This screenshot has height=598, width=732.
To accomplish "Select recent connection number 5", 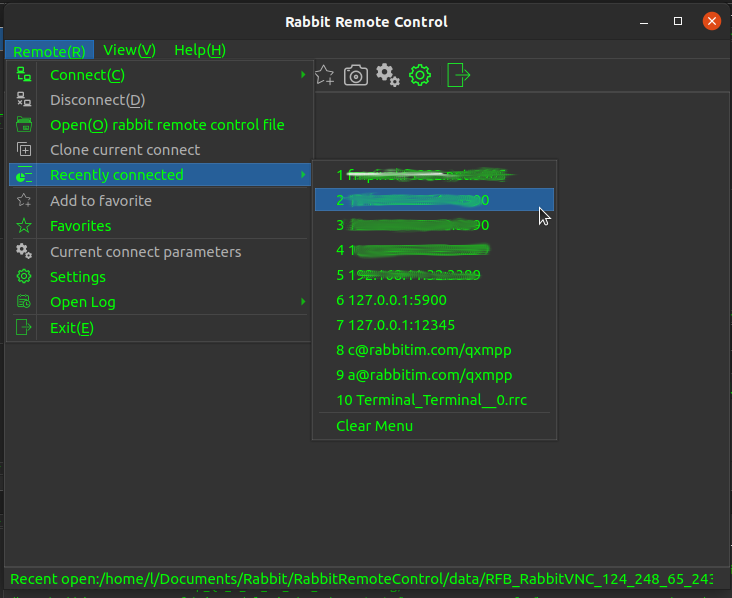I will pos(434,275).
